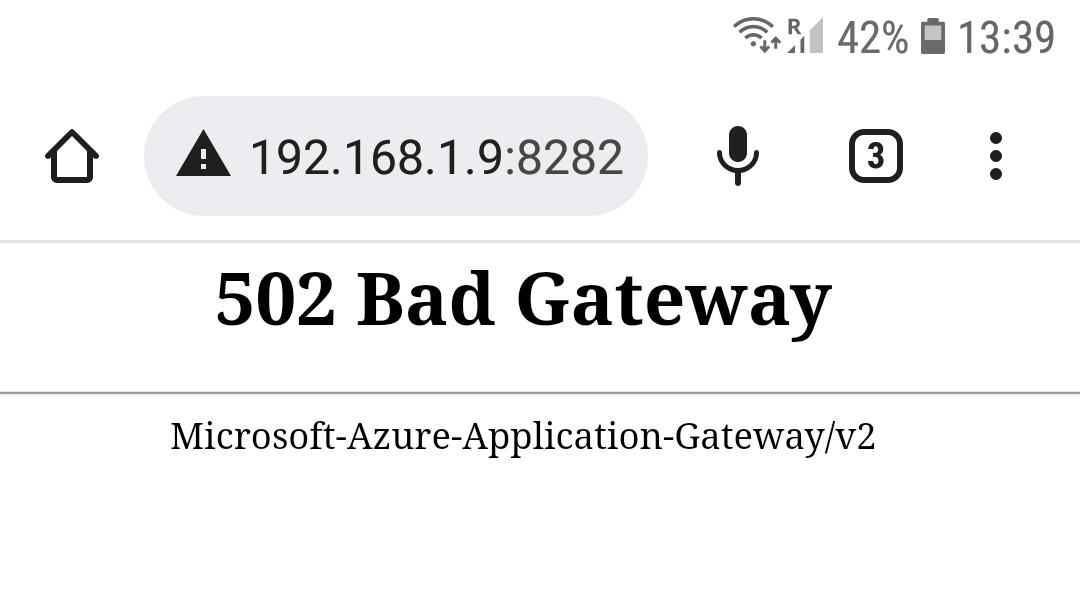Image resolution: width=1080 pixels, height=606 pixels.
Task: Tap the rounded address bar pill
Action: coord(395,156)
